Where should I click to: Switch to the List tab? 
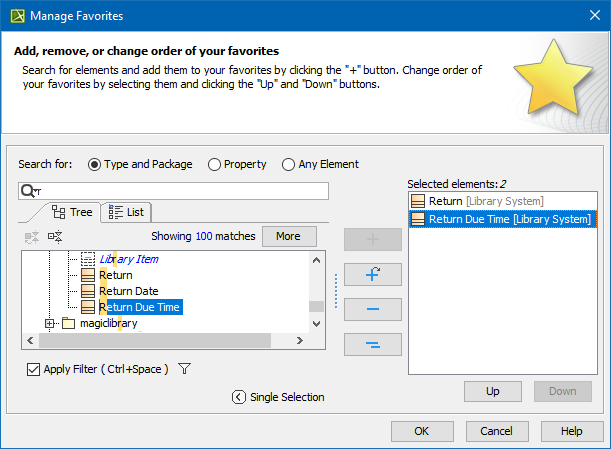click(126, 212)
